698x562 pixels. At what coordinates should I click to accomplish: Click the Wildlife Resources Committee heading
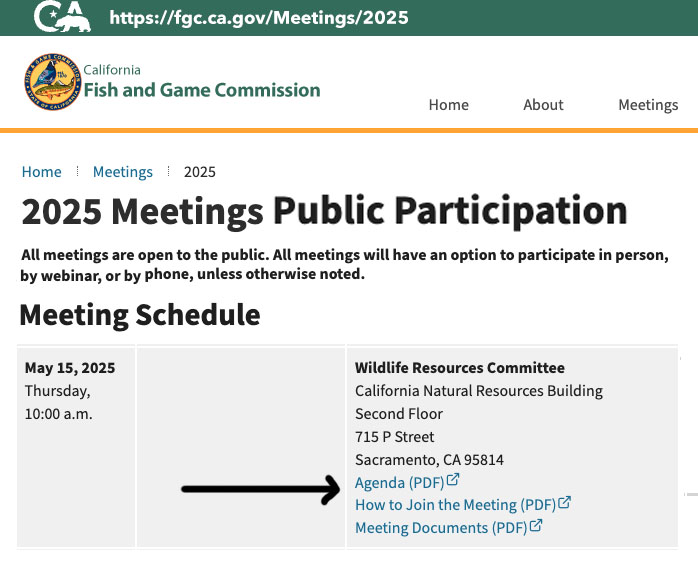[460, 368]
